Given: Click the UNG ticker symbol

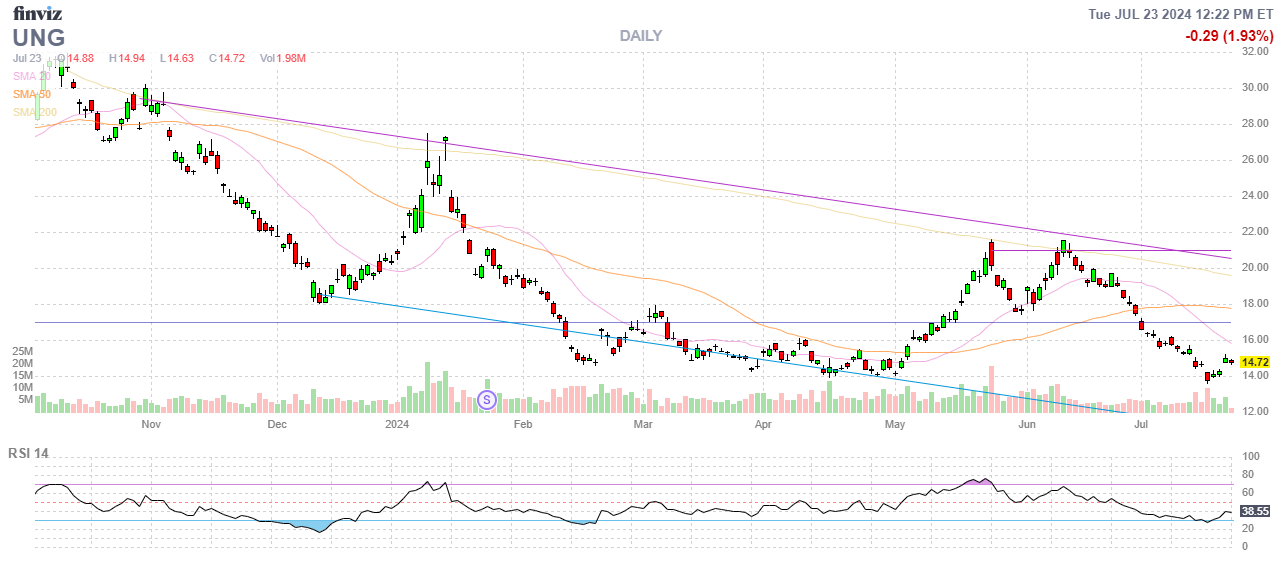Looking at the screenshot, I should click(39, 38).
